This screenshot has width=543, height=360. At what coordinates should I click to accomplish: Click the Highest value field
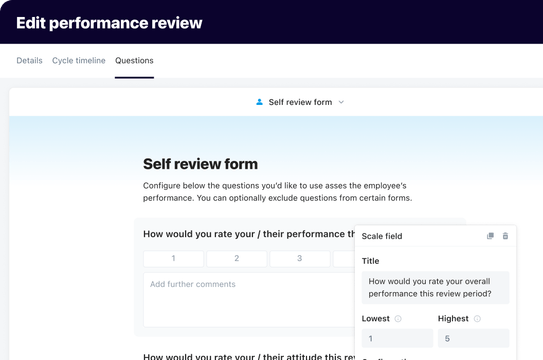473,338
